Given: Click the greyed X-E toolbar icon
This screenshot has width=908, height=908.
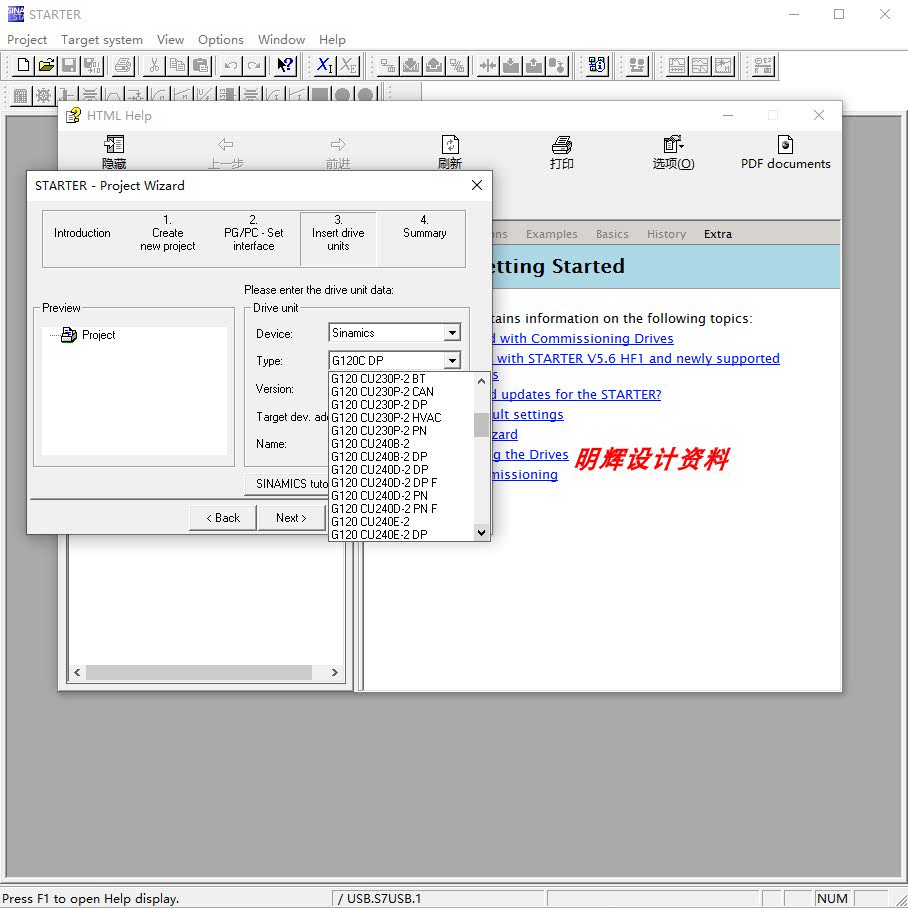Looking at the screenshot, I should coord(348,65).
